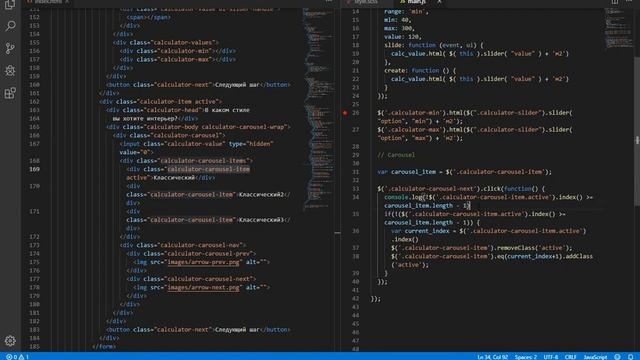Screen dimensions: 640x360
Task: Click 'current_index' variable on line 36
Action: (427, 231)
